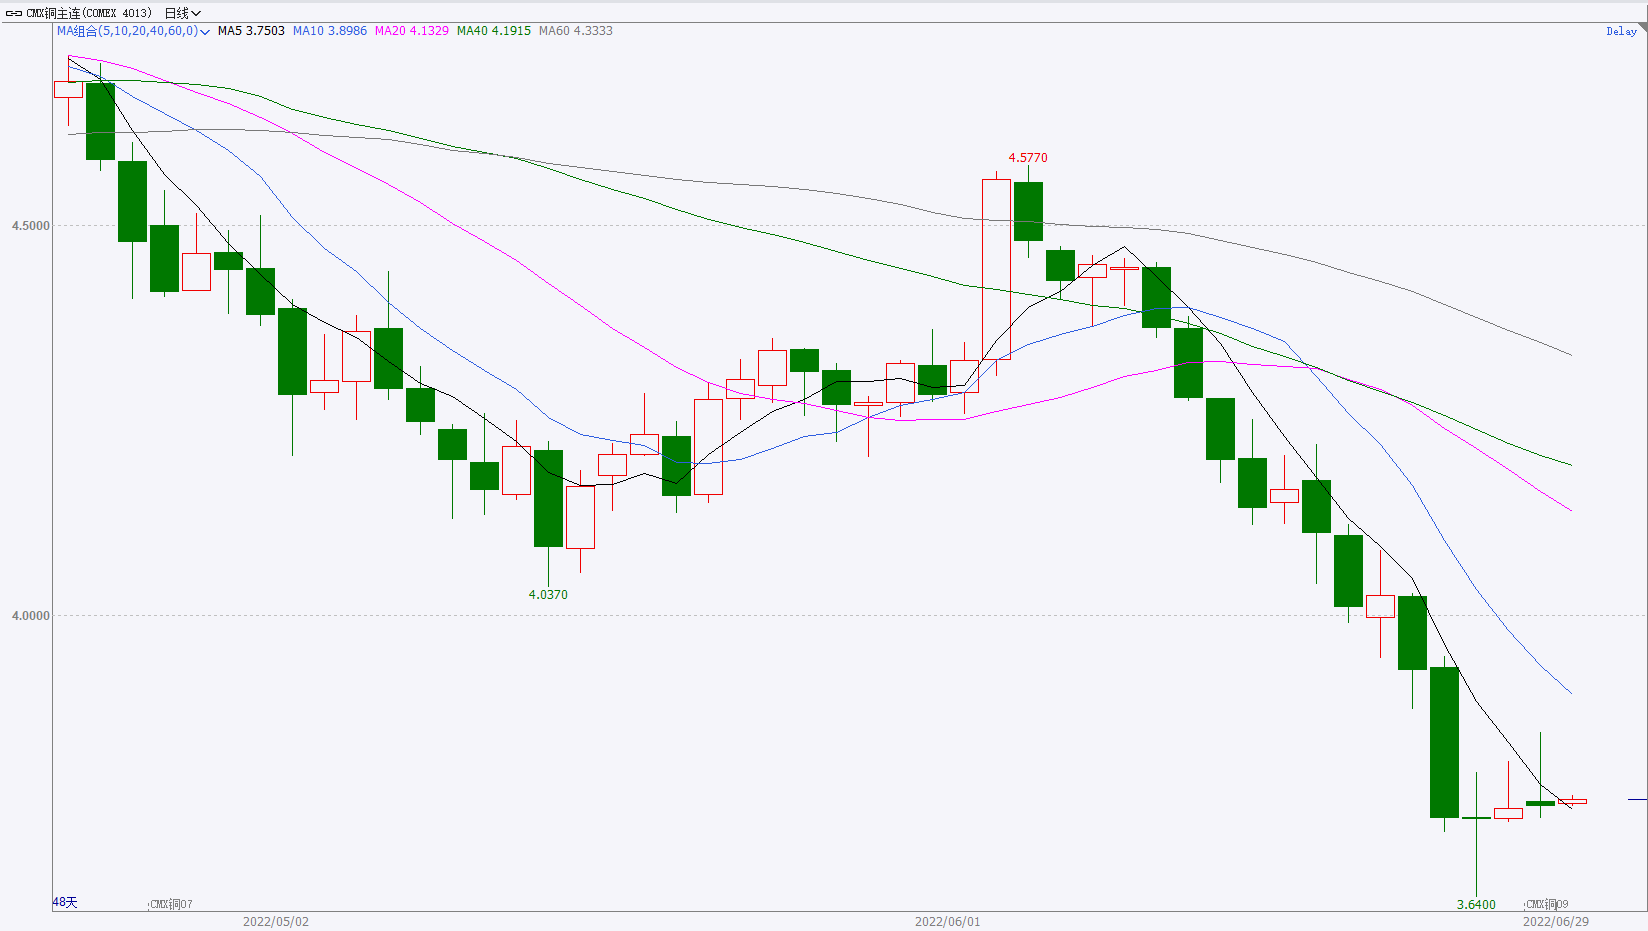
Task: Select the MA5 3.7503 legend label
Action: (x=251, y=31)
